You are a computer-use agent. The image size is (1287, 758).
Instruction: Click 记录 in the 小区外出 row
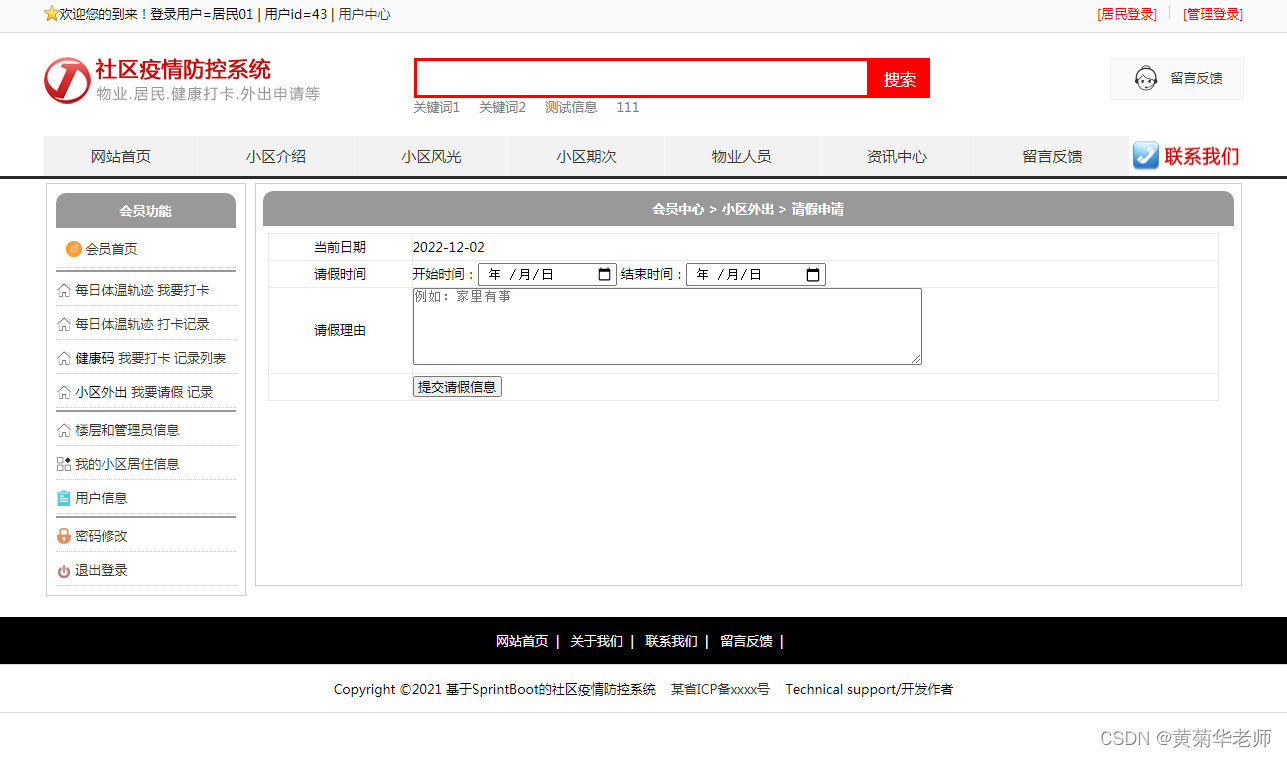click(x=200, y=393)
